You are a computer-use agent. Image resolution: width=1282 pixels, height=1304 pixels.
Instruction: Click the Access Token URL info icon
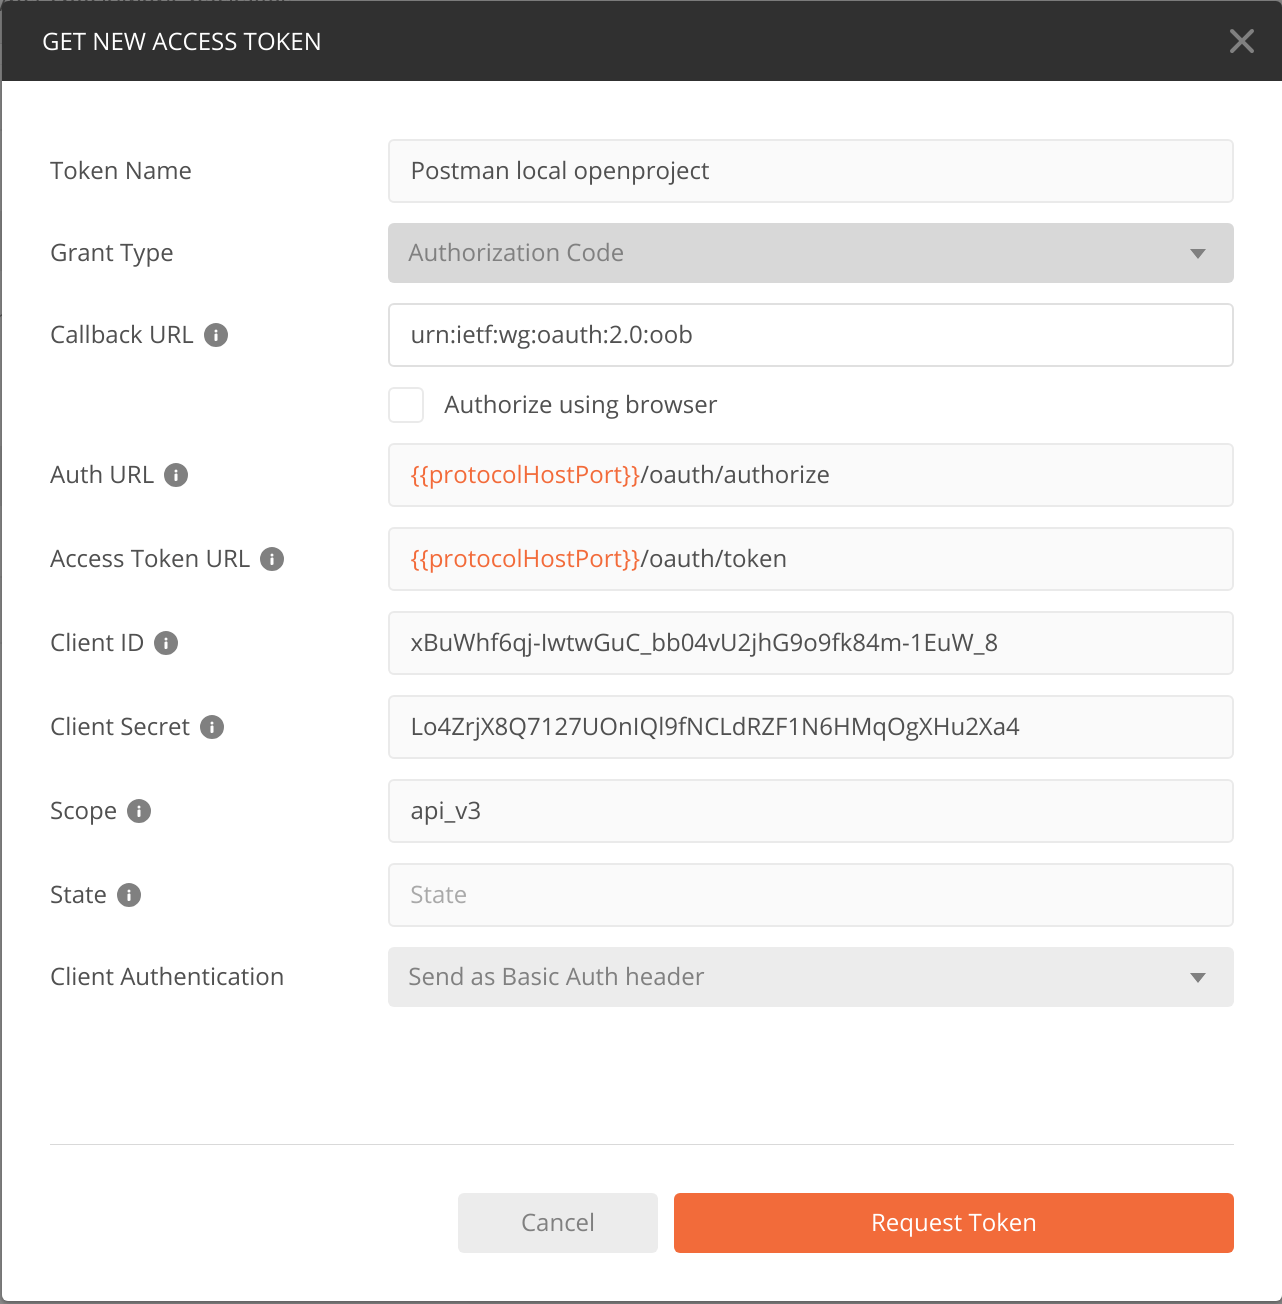click(271, 560)
